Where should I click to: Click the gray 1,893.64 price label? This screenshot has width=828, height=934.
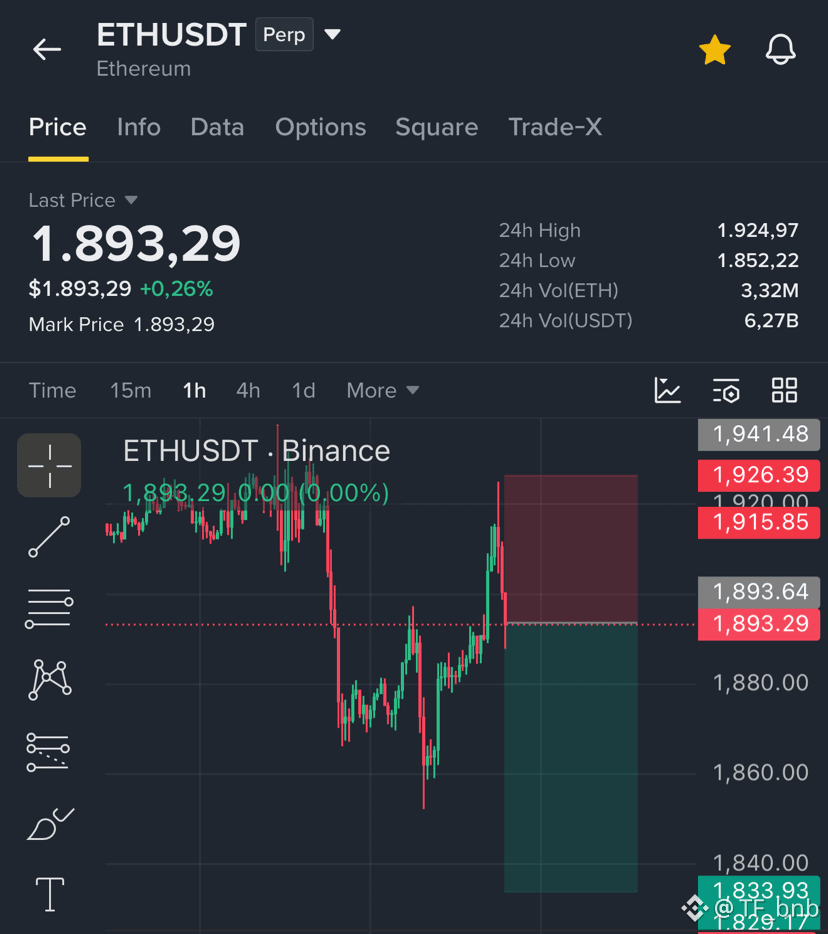coord(759,592)
